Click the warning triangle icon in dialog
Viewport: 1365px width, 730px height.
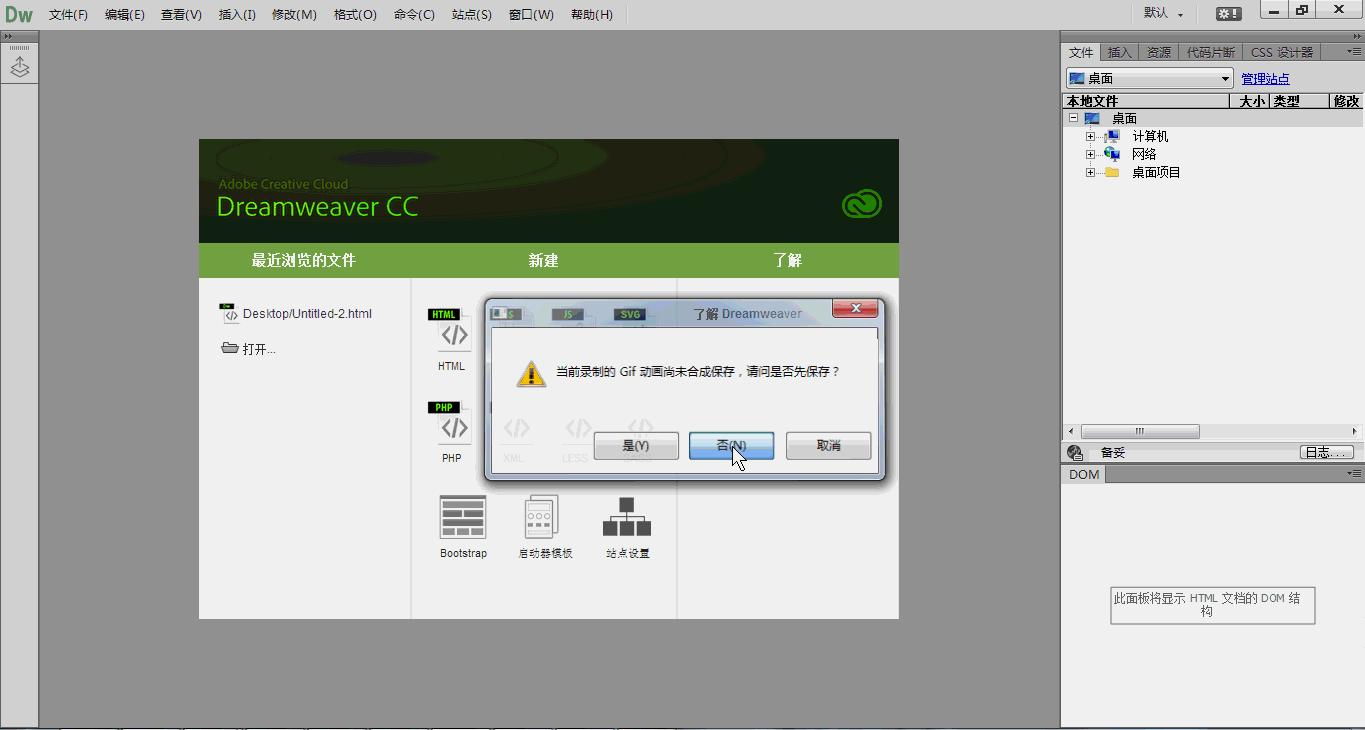tap(531, 373)
